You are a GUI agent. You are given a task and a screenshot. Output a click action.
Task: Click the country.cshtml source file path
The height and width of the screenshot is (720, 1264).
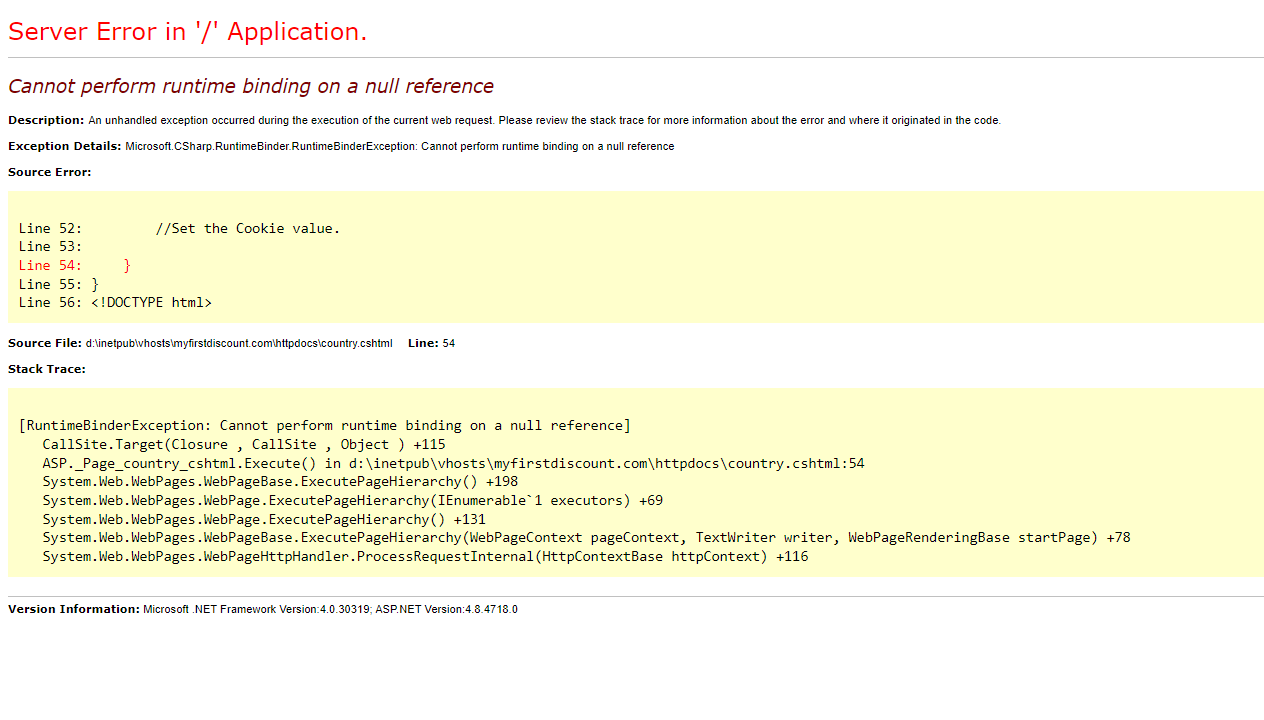[239, 343]
